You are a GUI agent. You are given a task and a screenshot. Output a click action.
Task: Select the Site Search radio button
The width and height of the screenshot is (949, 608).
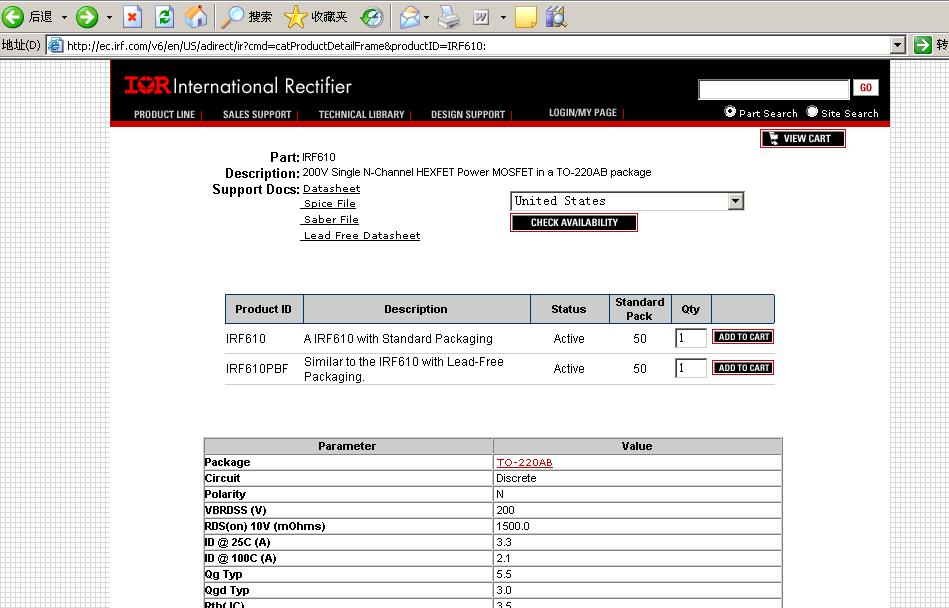812,112
